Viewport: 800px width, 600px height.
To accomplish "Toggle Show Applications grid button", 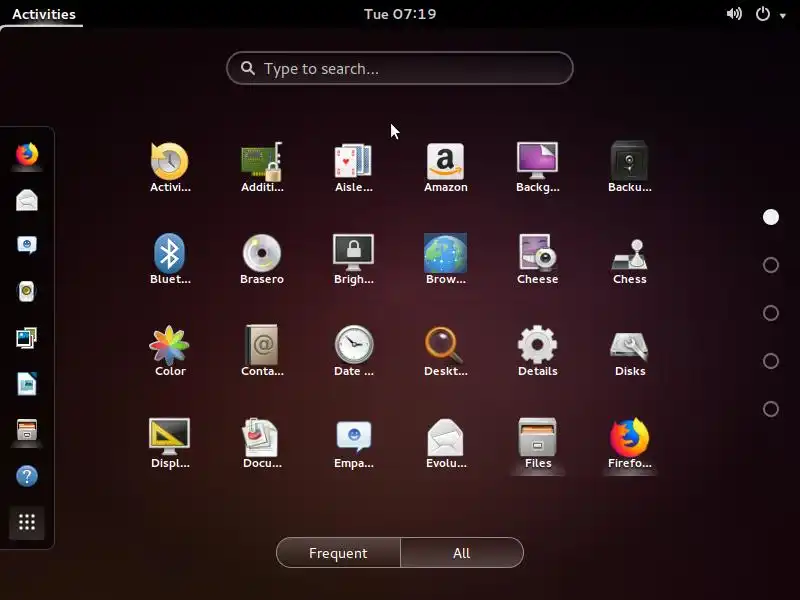I will 27,522.
